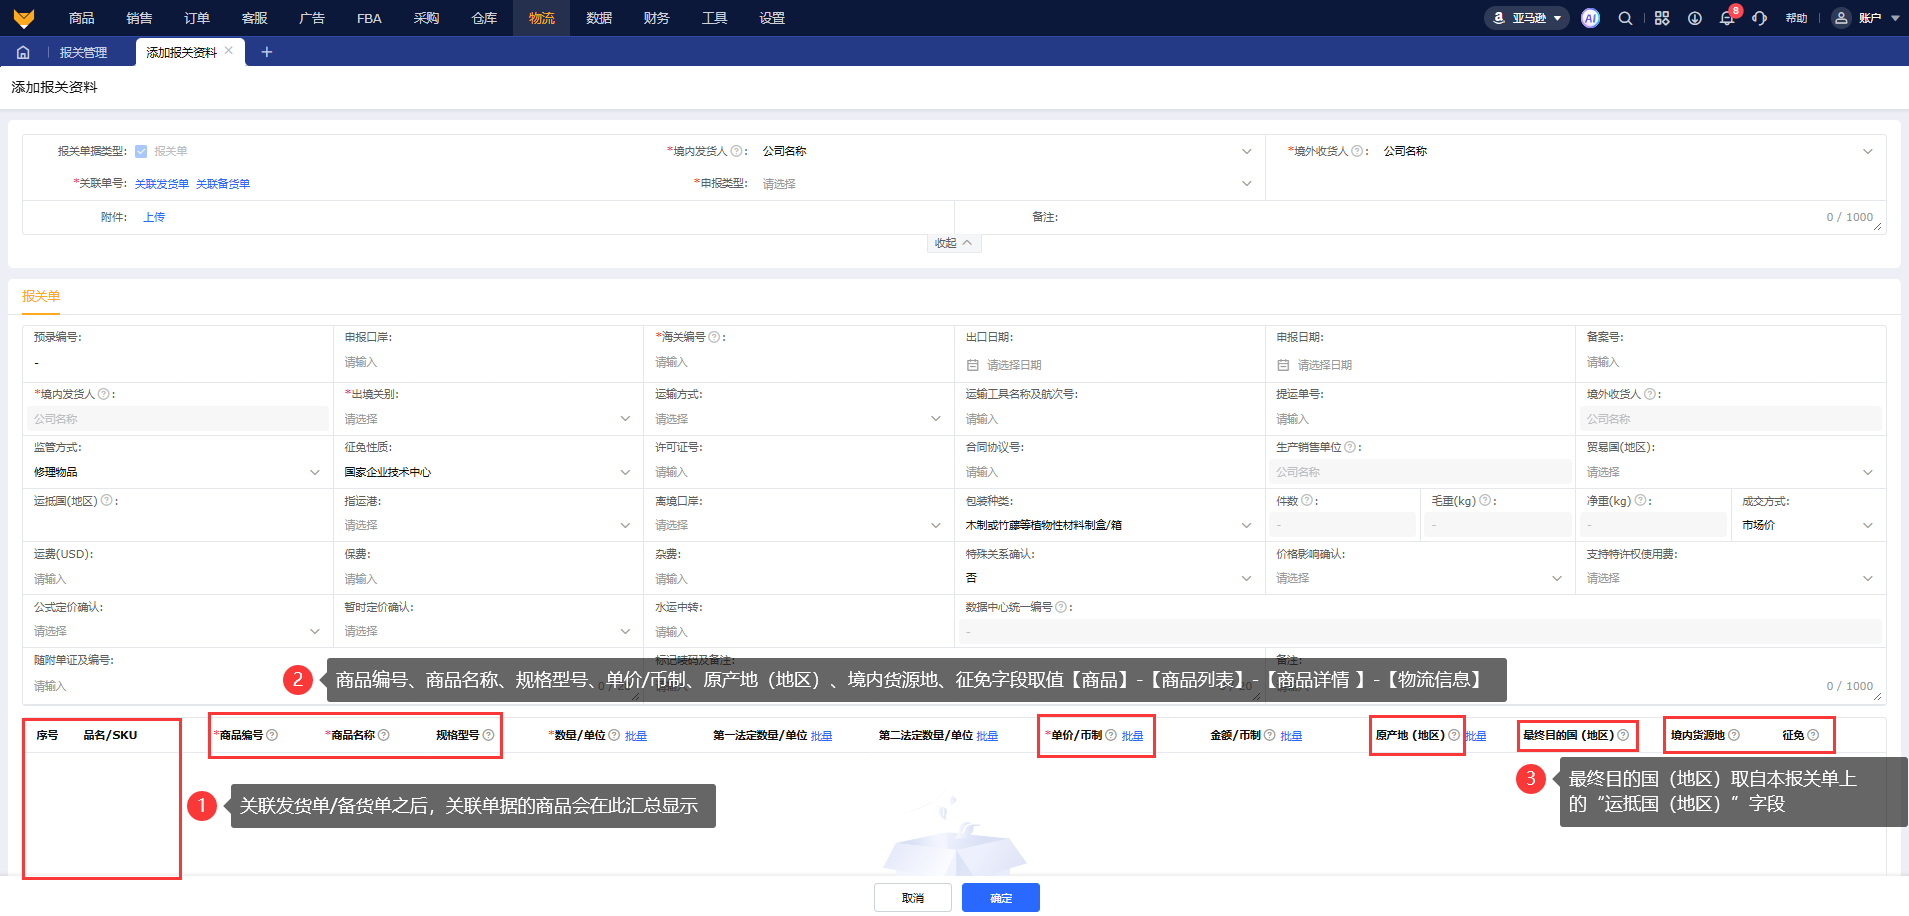Open the 监管方式 dropdown showing 修理物品

(x=177, y=472)
